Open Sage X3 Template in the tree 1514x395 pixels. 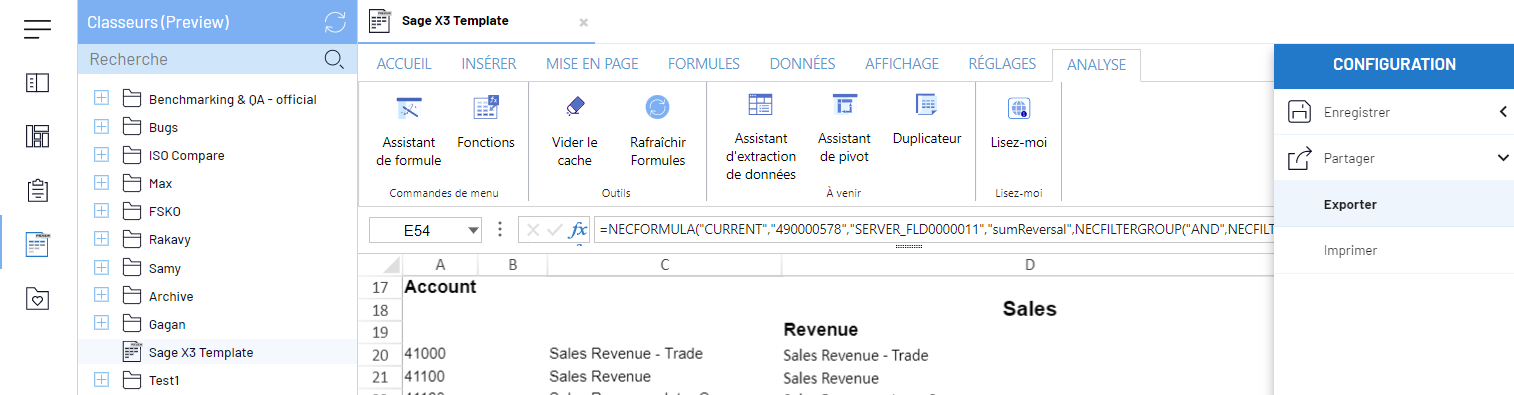pos(201,352)
